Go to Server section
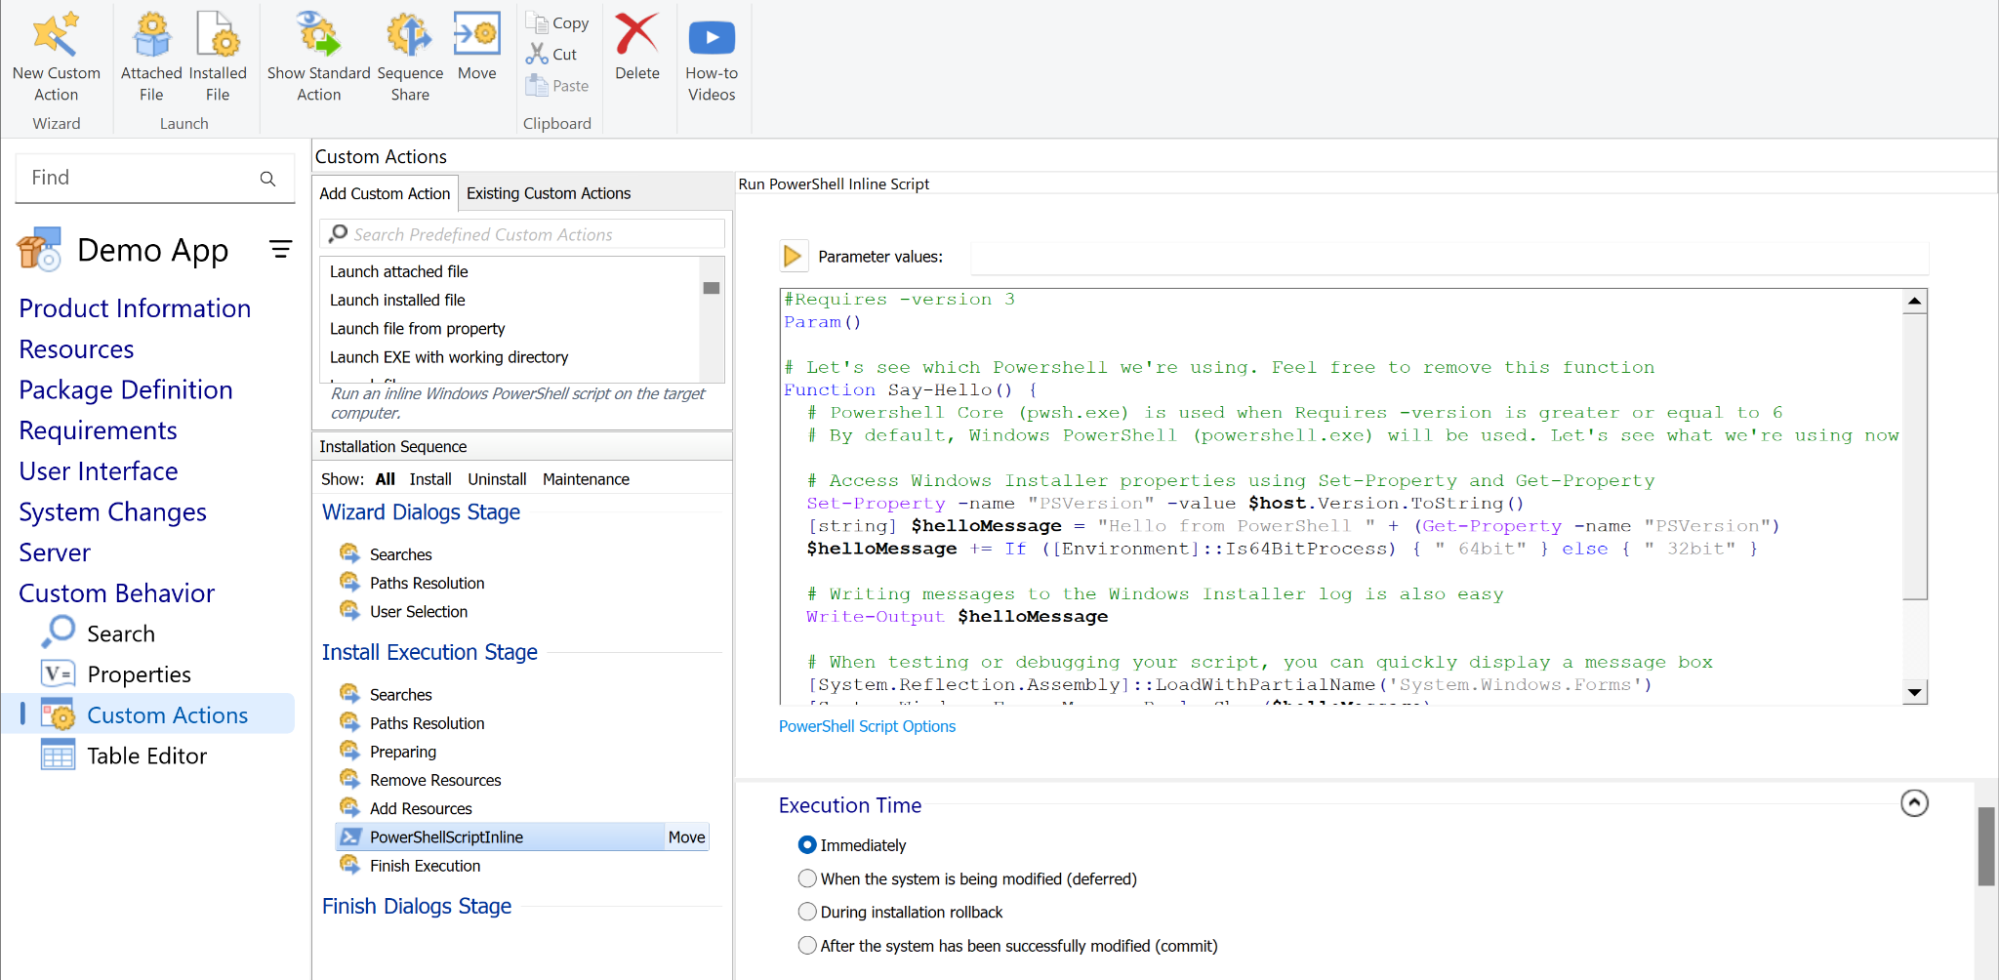Screen dimensions: 1999x980 55,552
